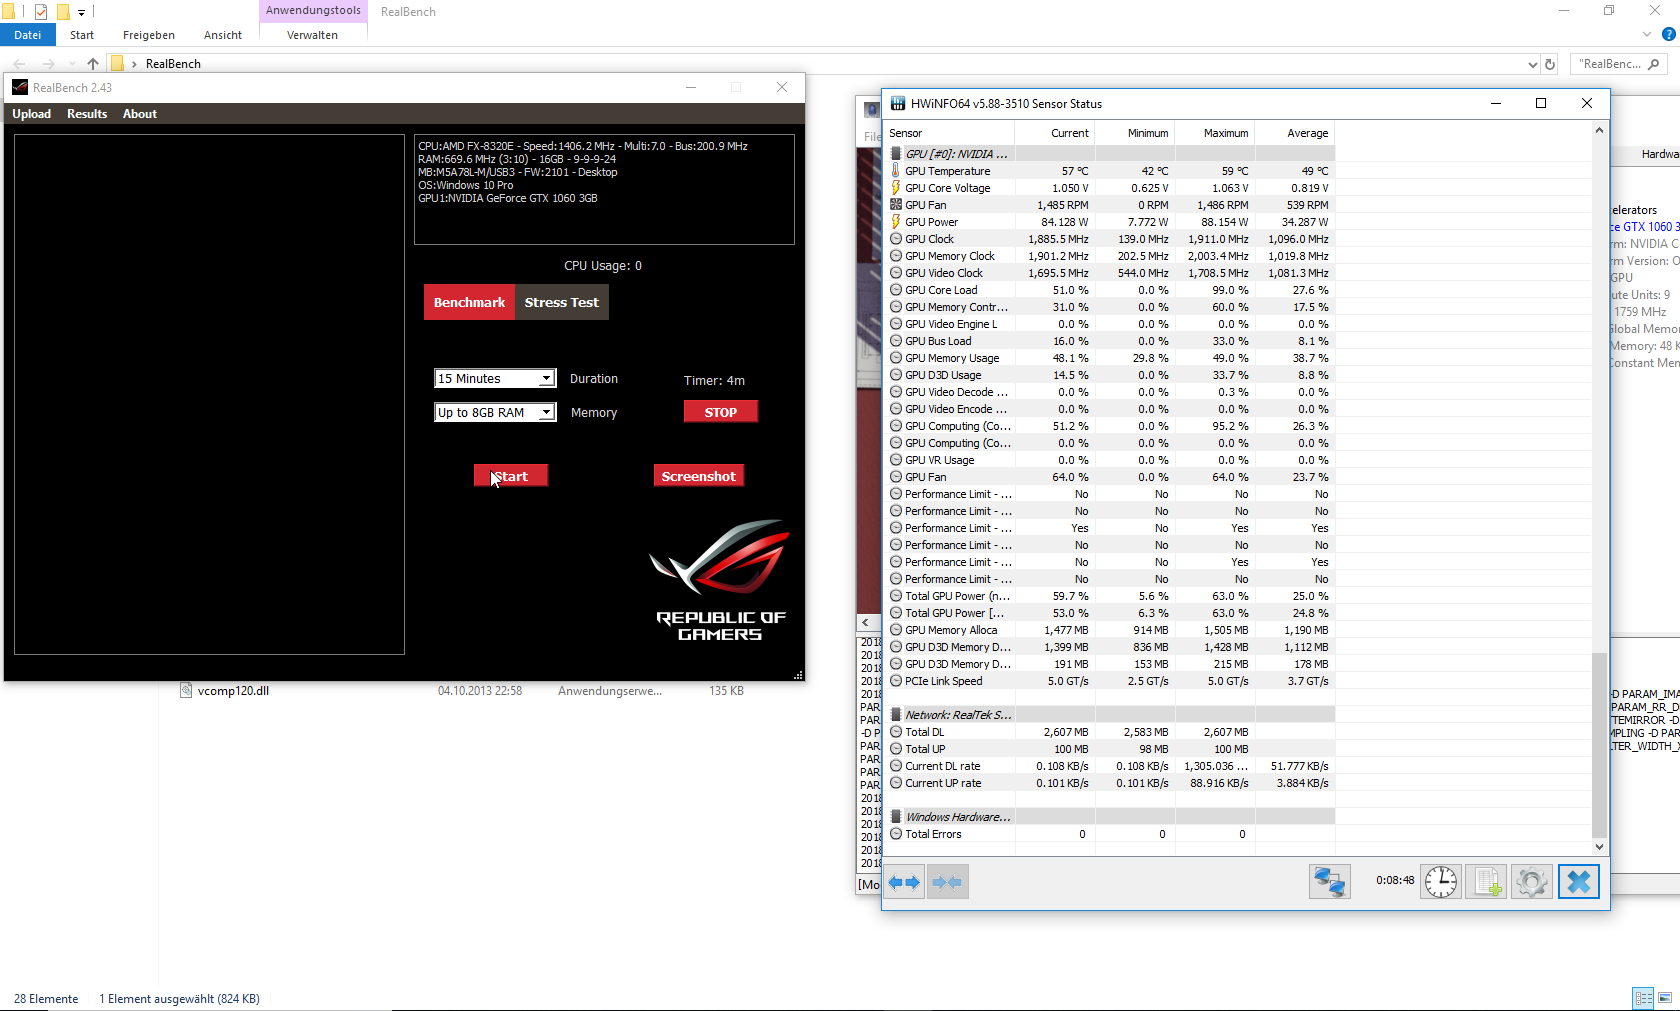Open the quick access toolbar customize arrow

81,13
